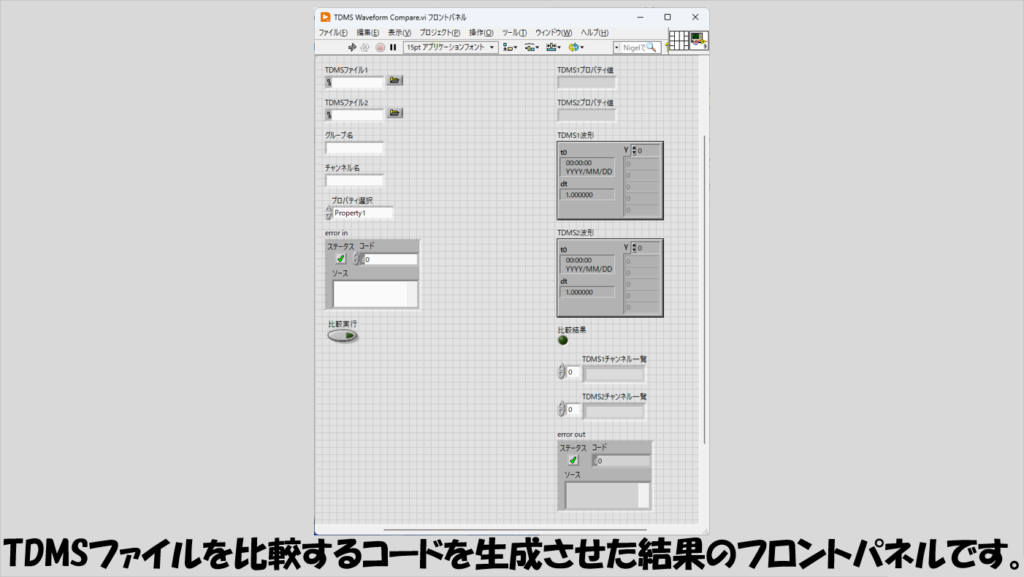Click the 比較結果 LED indicator
This screenshot has width=1024, height=577.
coord(563,340)
